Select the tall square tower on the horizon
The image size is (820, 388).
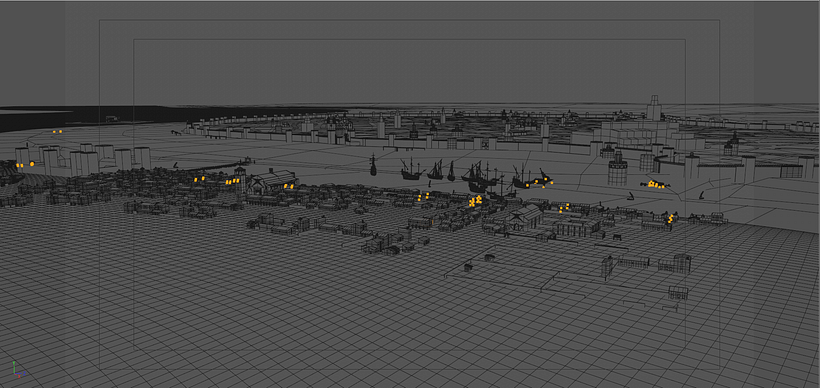(654, 108)
